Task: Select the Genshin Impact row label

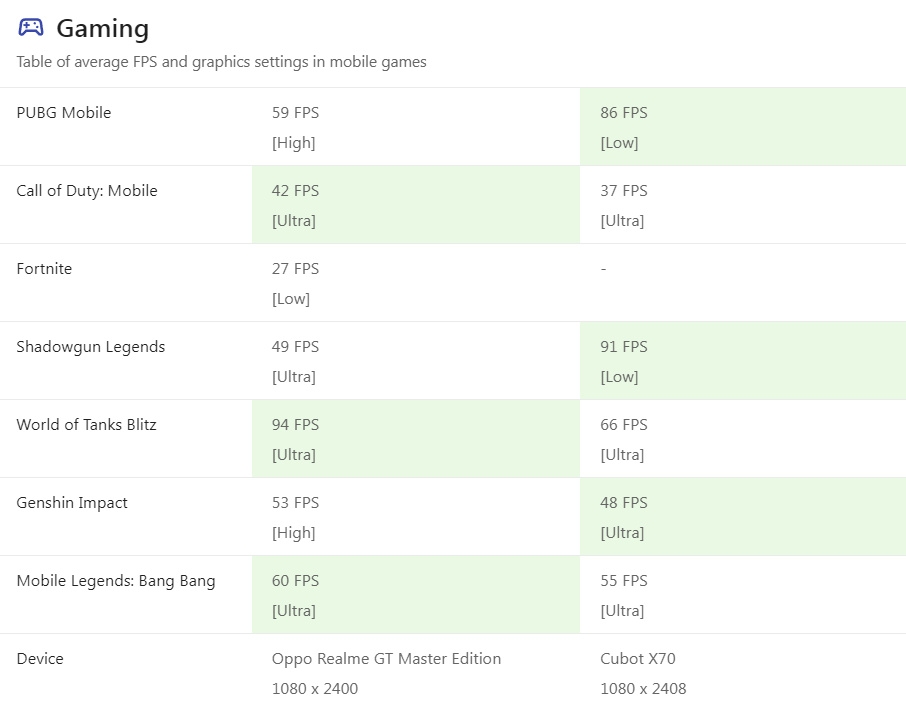Action: [72, 503]
